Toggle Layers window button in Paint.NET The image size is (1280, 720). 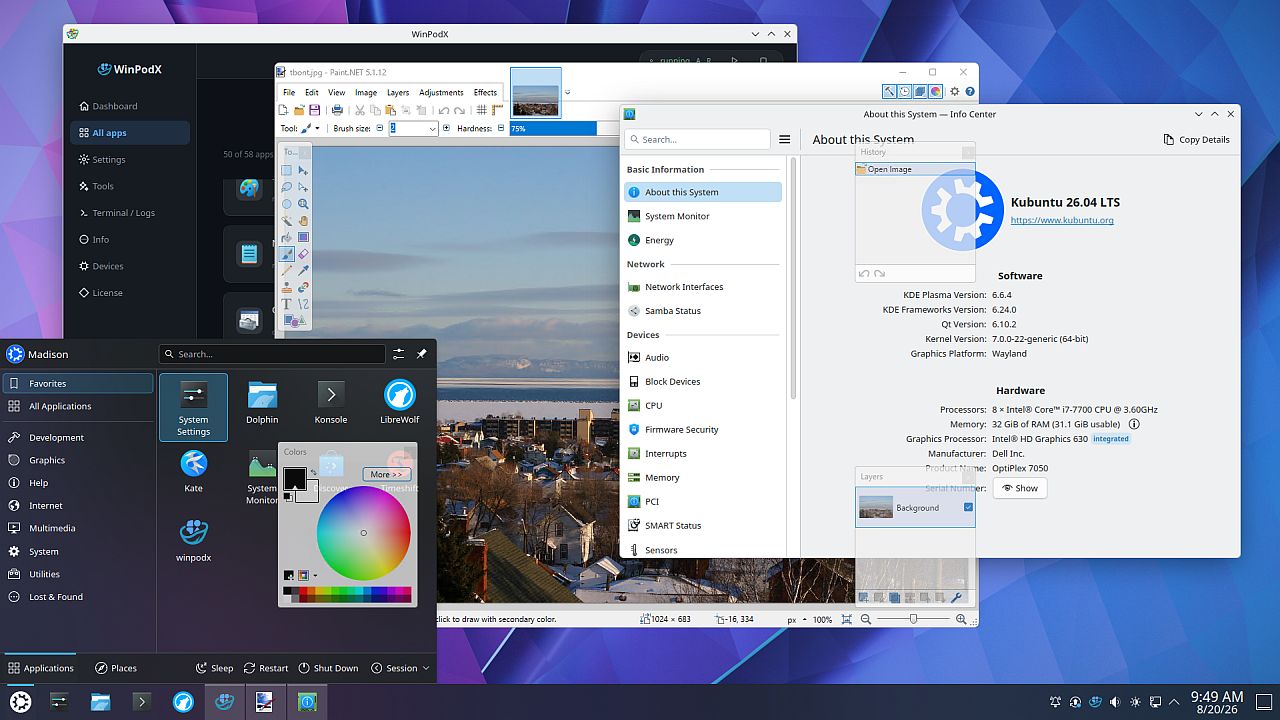point(920,91)
